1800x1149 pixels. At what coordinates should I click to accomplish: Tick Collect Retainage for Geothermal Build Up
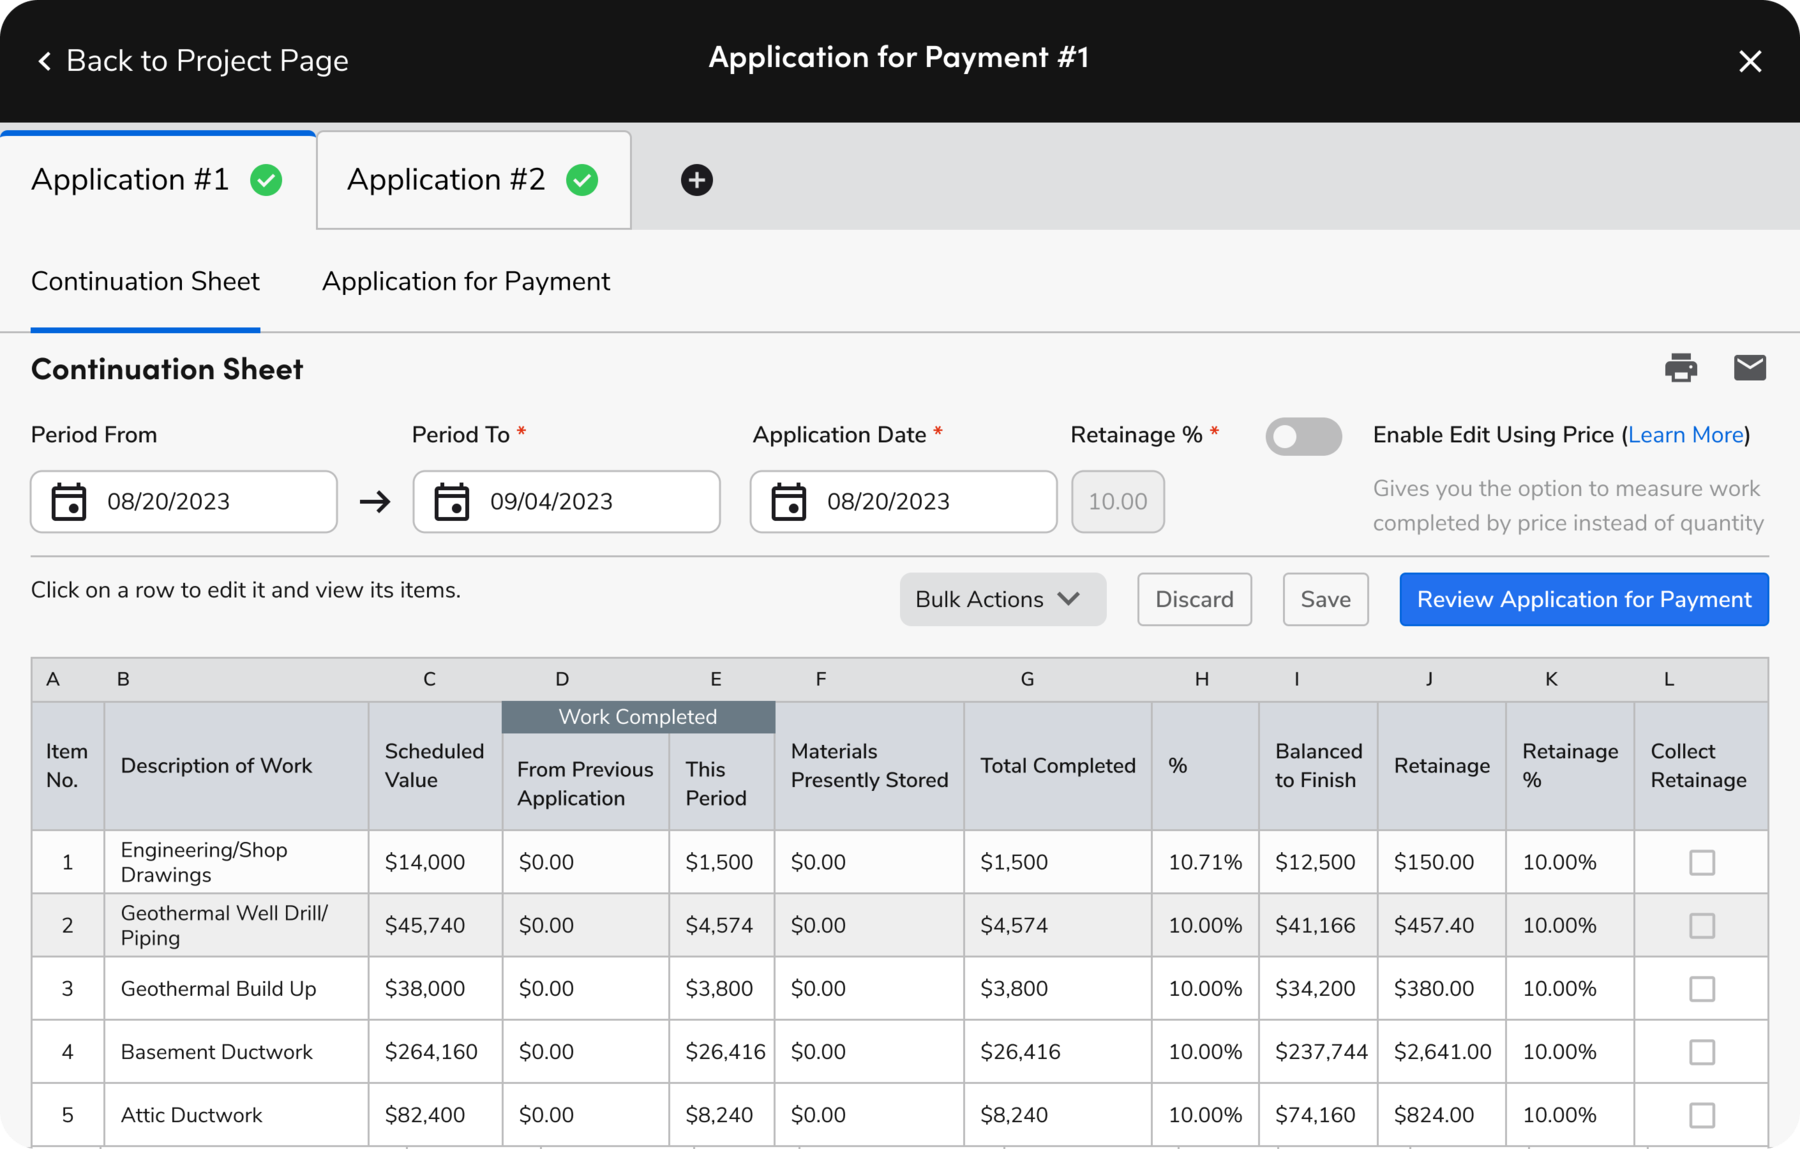click(1701, 989)
